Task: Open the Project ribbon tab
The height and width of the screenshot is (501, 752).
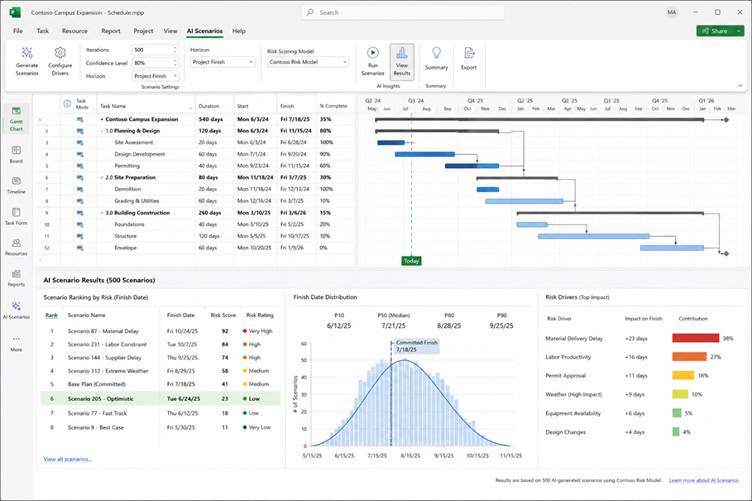Action: 143,31
